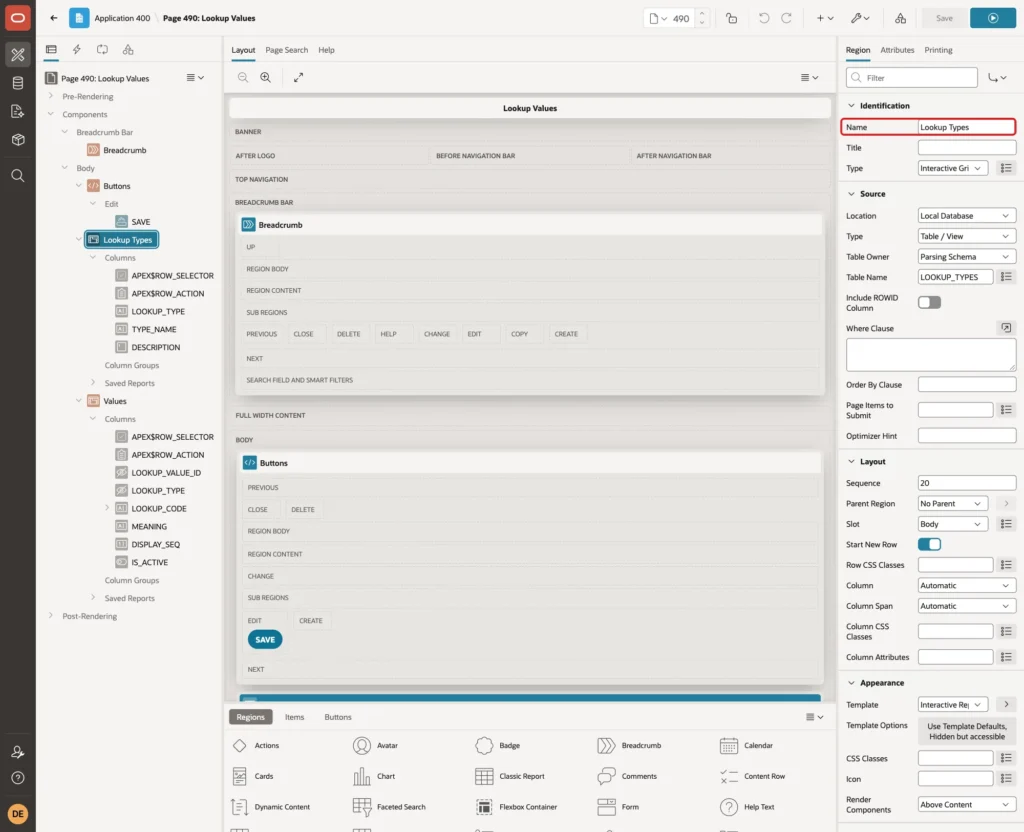Redo the last change
Image resolution: width=1024 pixels, height=832 pixels.
tap(786, 18)
